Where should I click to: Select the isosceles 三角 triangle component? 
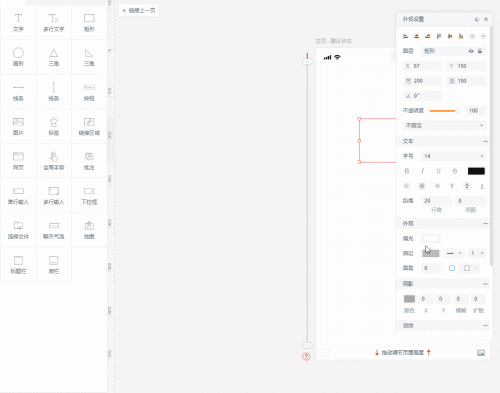tap(54, 57)
